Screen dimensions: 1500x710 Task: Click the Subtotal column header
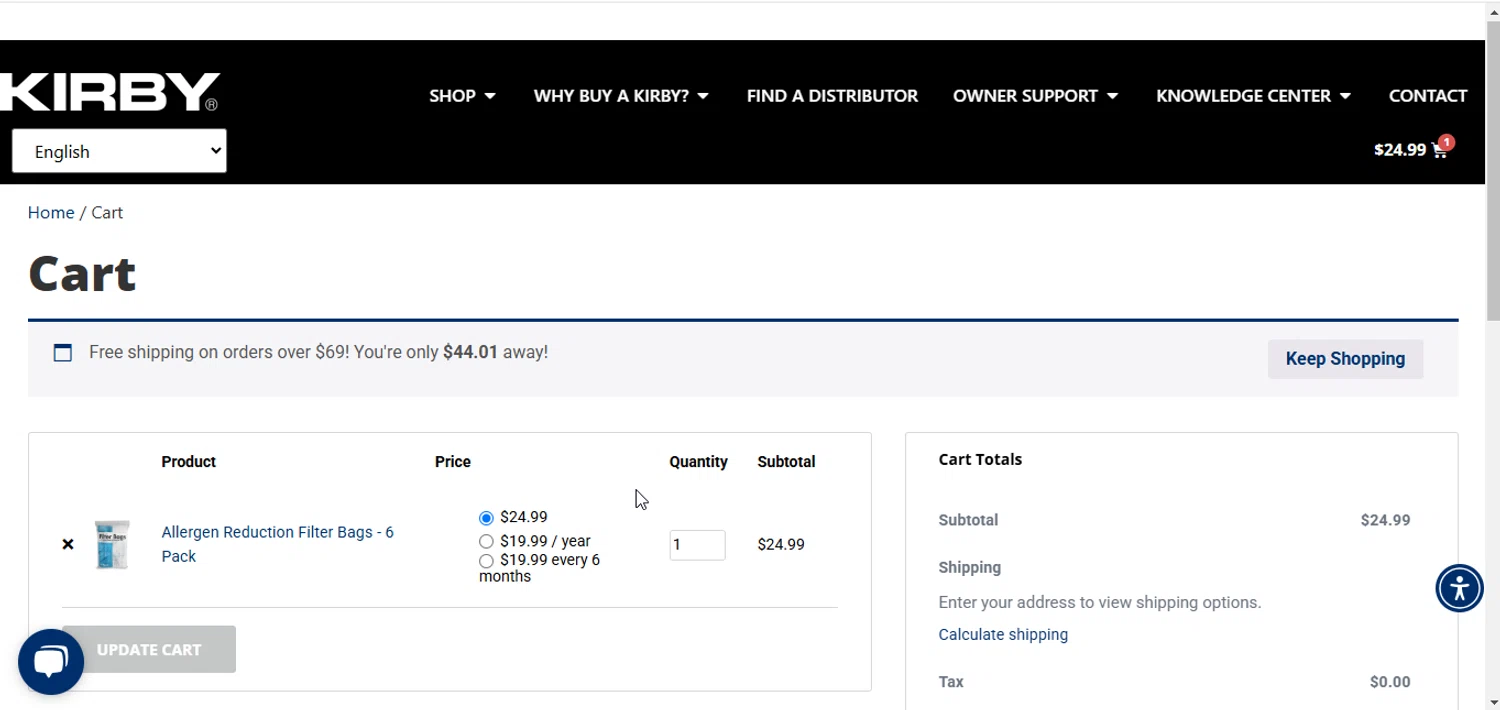pyautogui.click(x=786, y=462)
